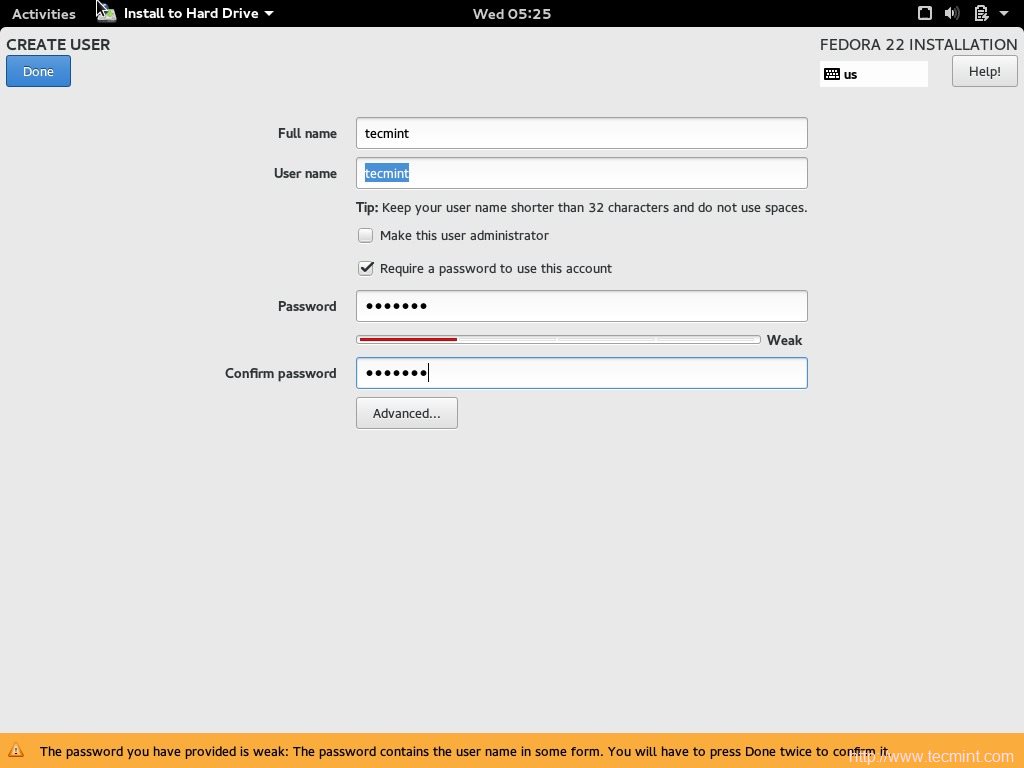Open the Install to Hard Drive app menu
The height and width of the screenshot is (768, 1024).
199,13
